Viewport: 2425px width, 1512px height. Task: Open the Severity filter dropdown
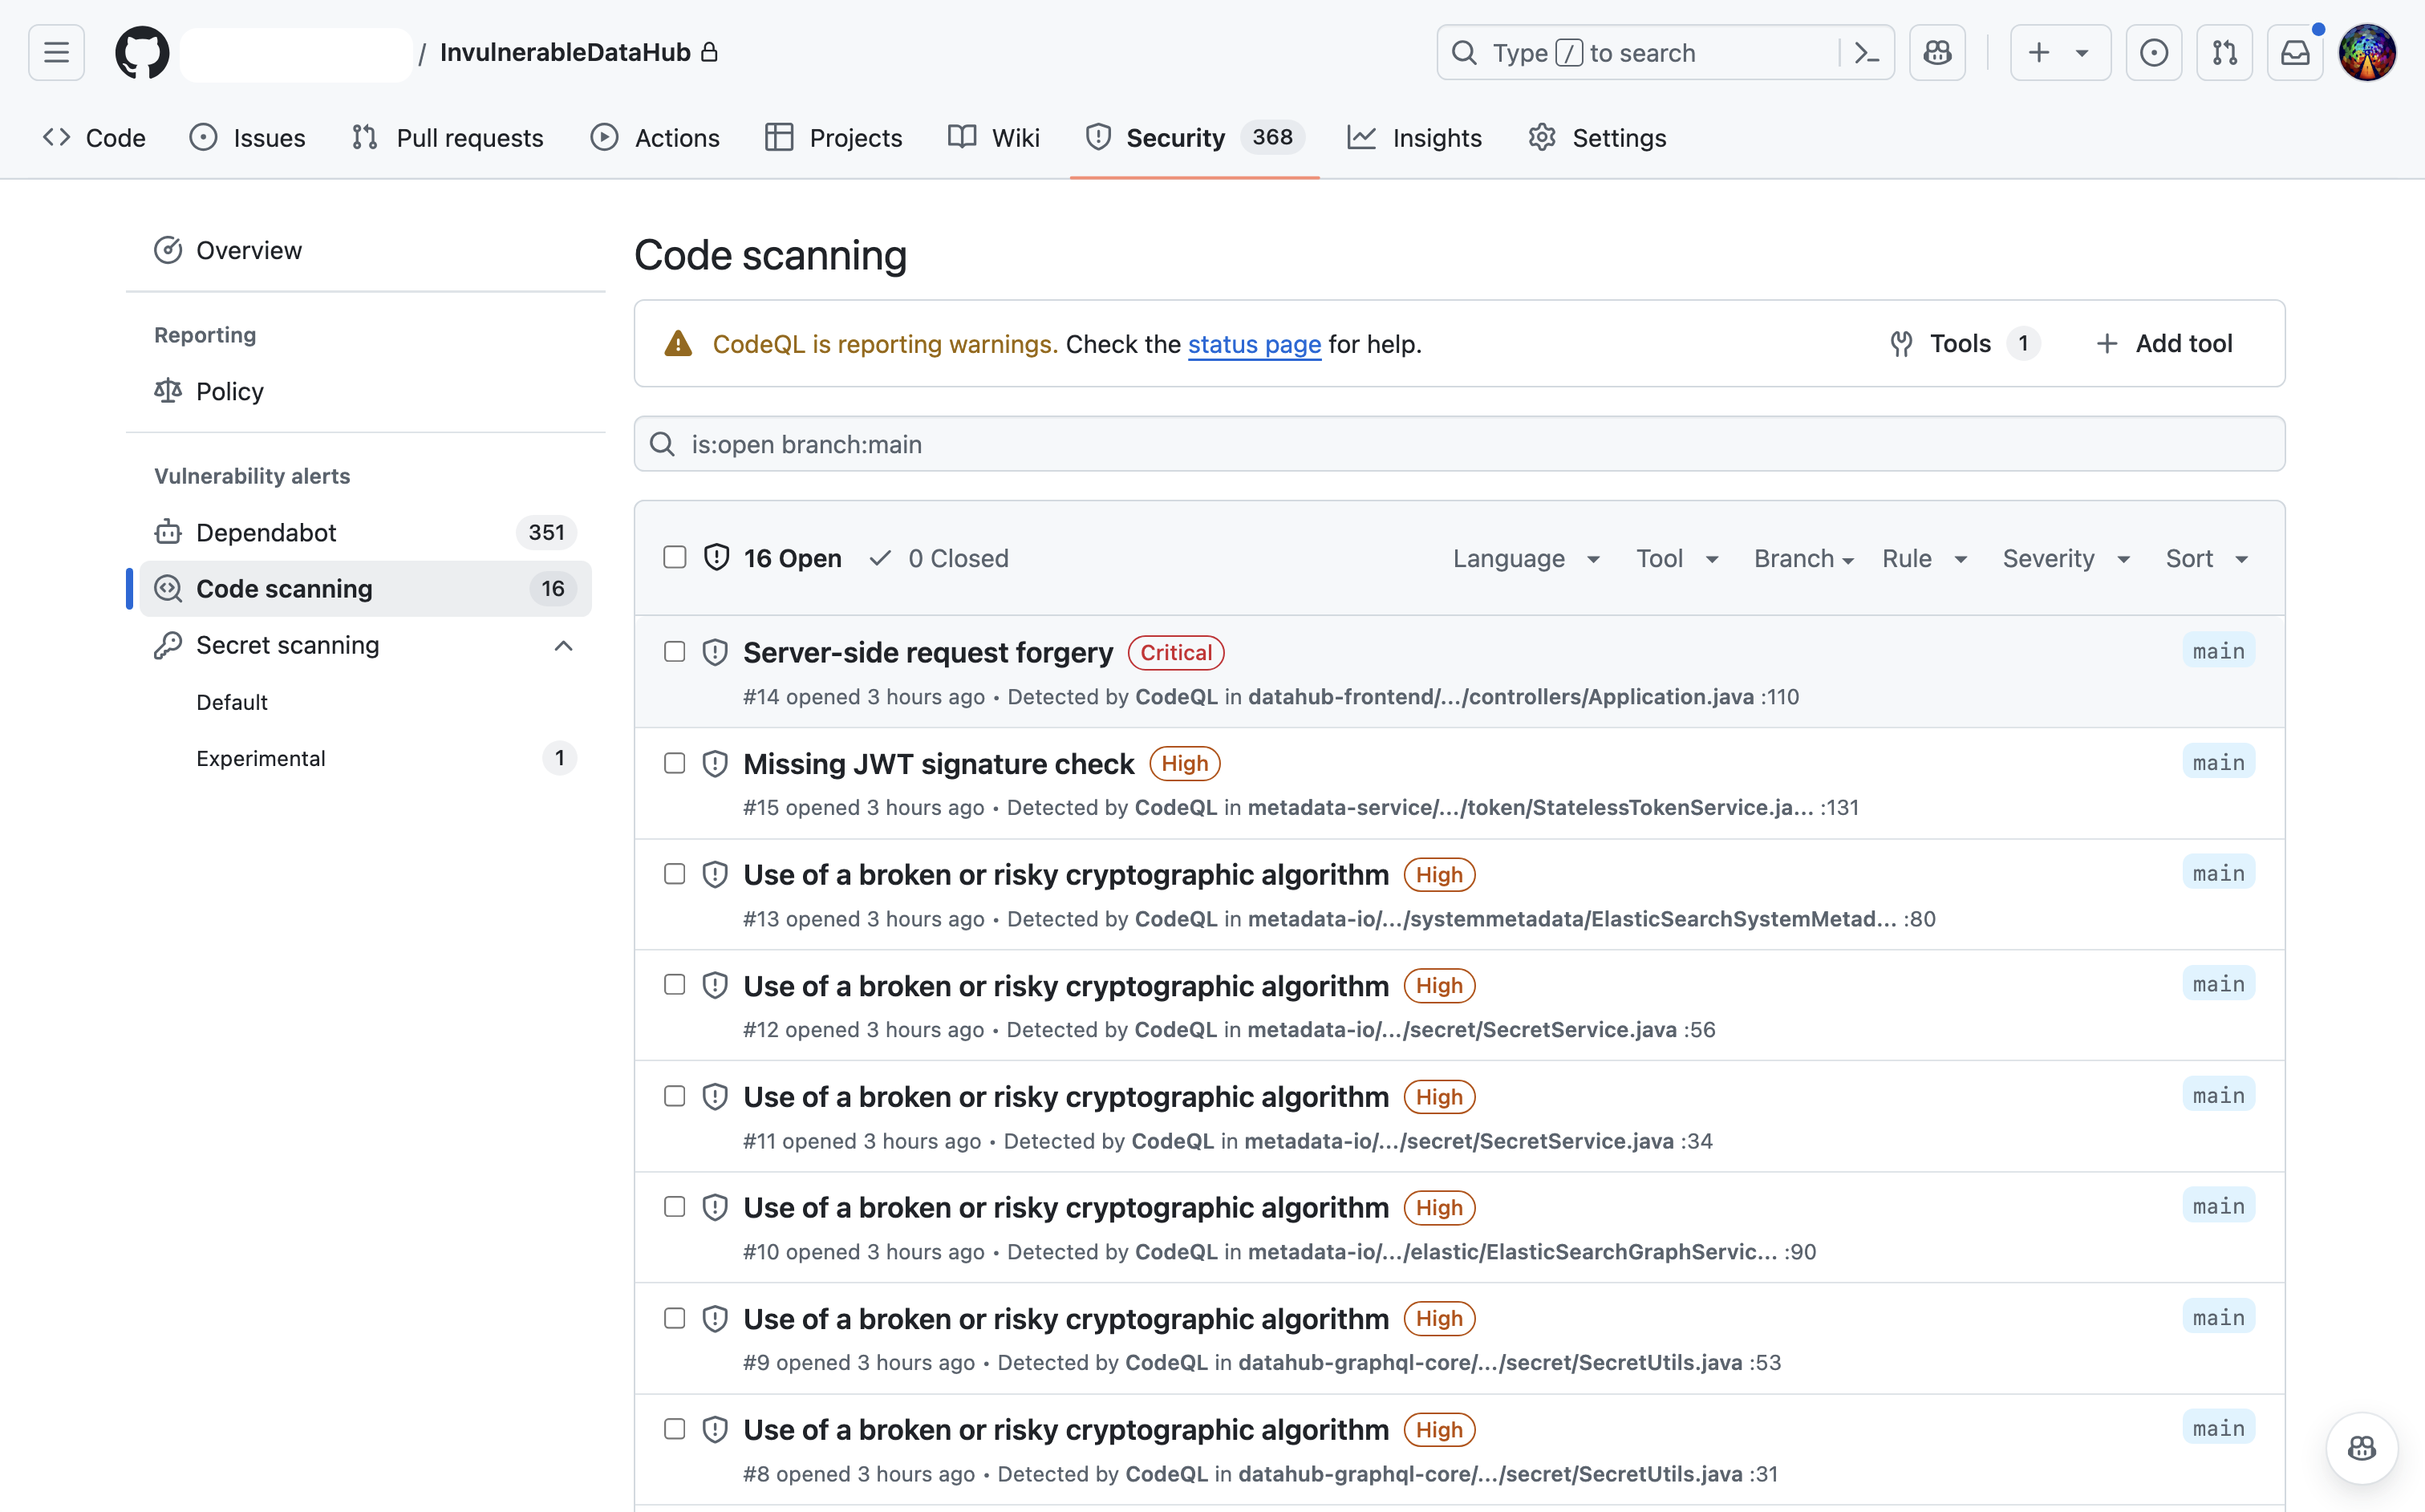2065,558
